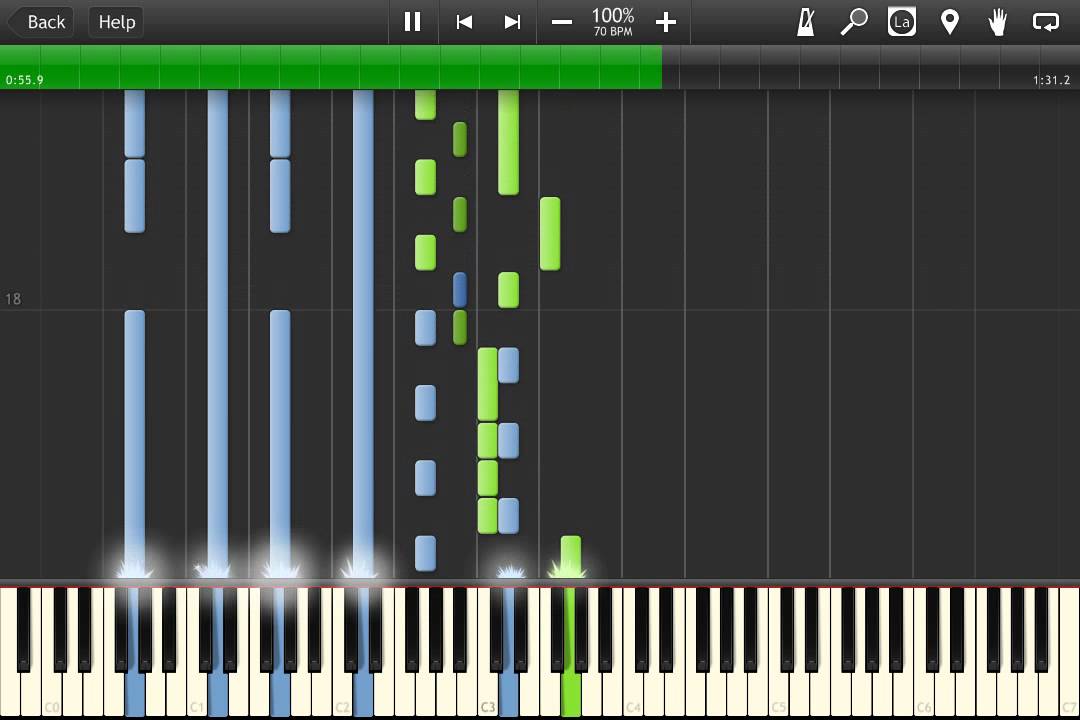This screenshot has height=720, width=1080.
Task: Go back using the Back button
Action: click(x=38, y=22)
